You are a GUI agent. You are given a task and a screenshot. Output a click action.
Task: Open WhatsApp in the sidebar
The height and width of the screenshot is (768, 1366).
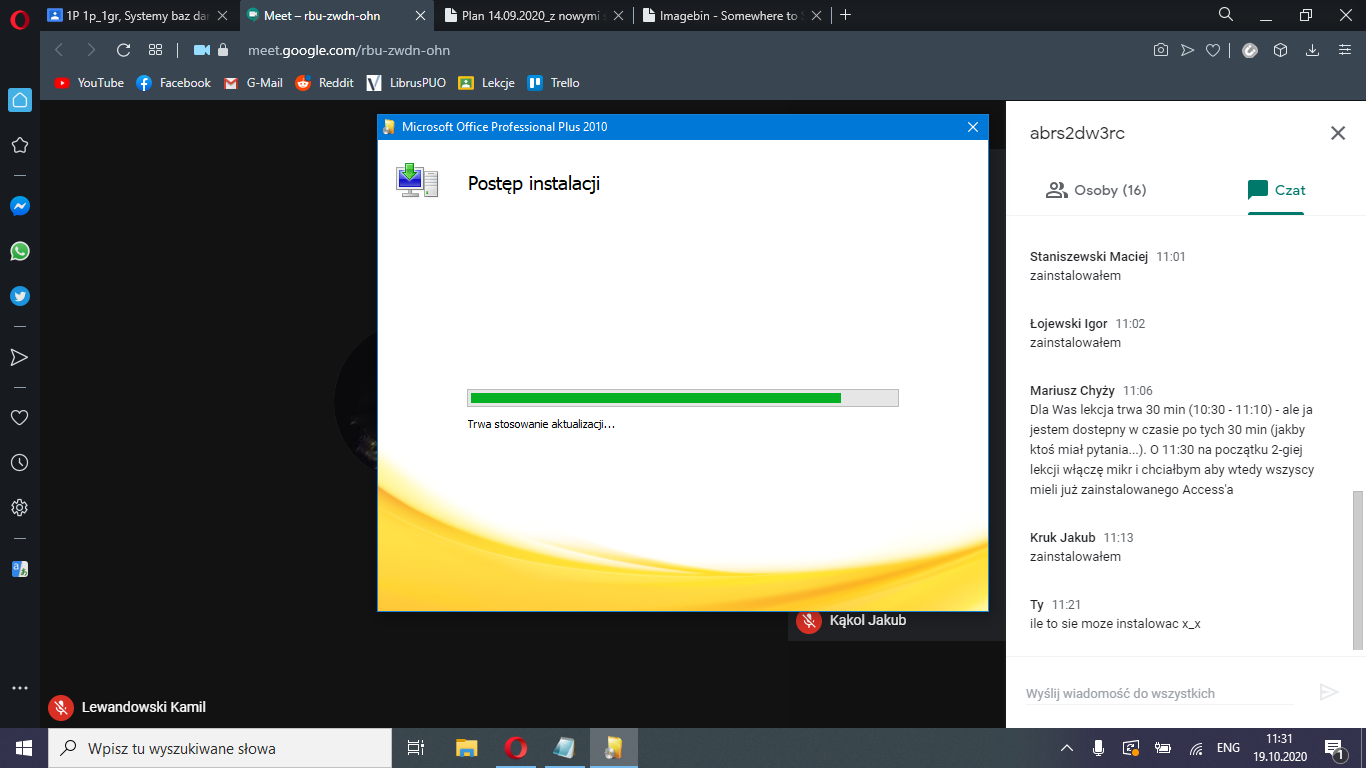point(20,251)
